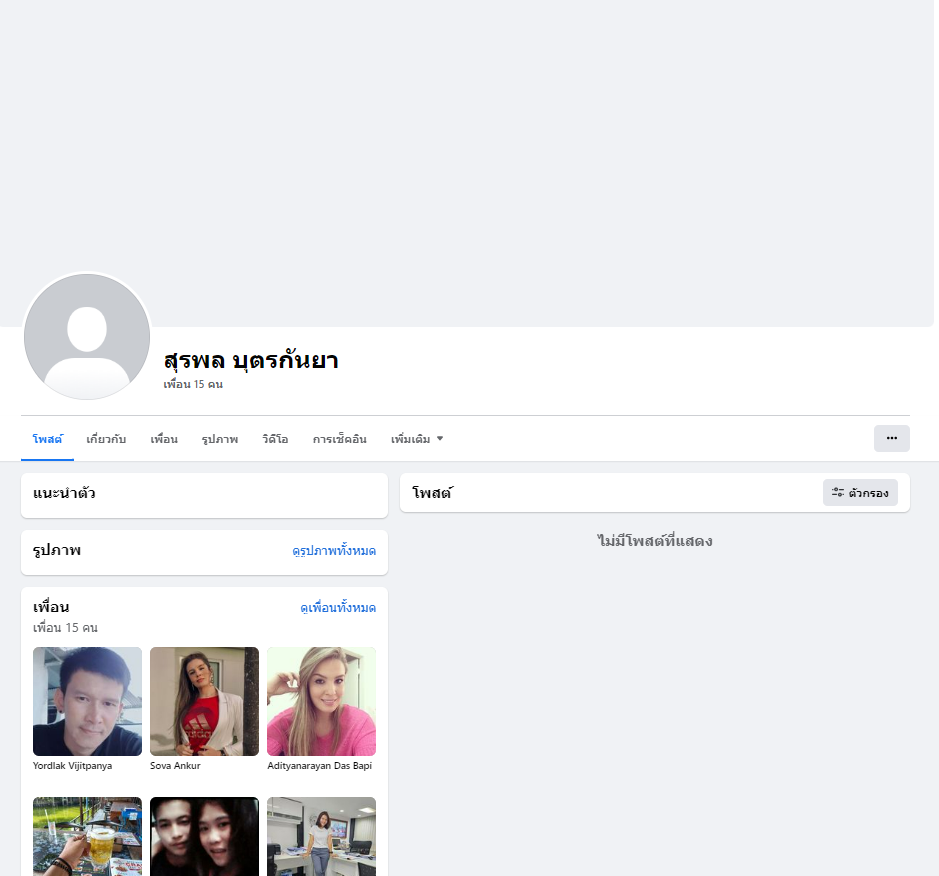Image resolution: width=939 pixels, height=876 pixels.
Task: Open the friend photo showing a beer glass
Action: (x=87, y=836)
